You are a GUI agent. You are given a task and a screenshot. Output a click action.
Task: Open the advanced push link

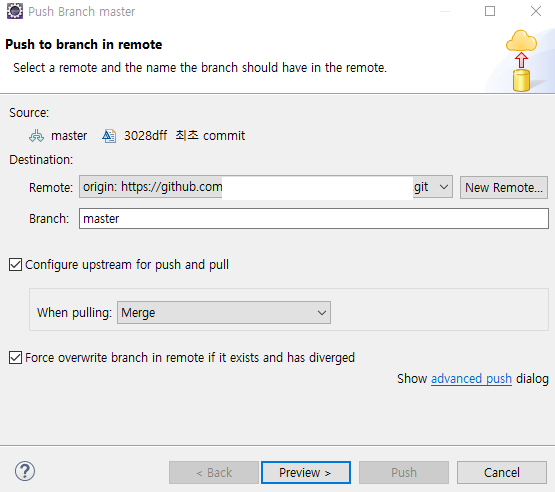pyautogui.click(x=471, y=379)
